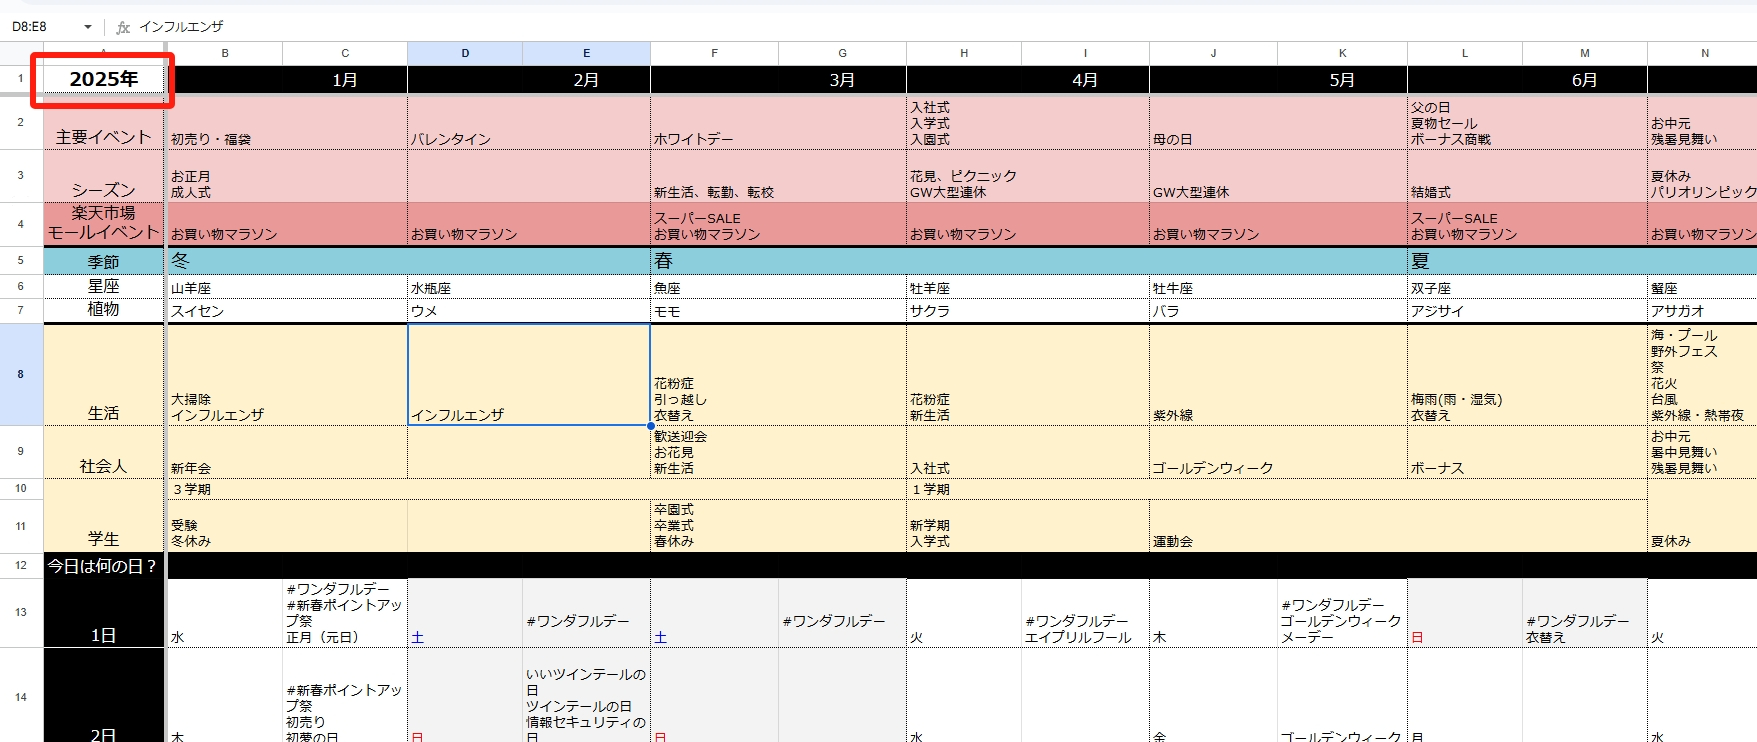Select the 歓送迎会 お花見 新生活 cell
This screenshot has height=742, width=1757.
(778, 452)
